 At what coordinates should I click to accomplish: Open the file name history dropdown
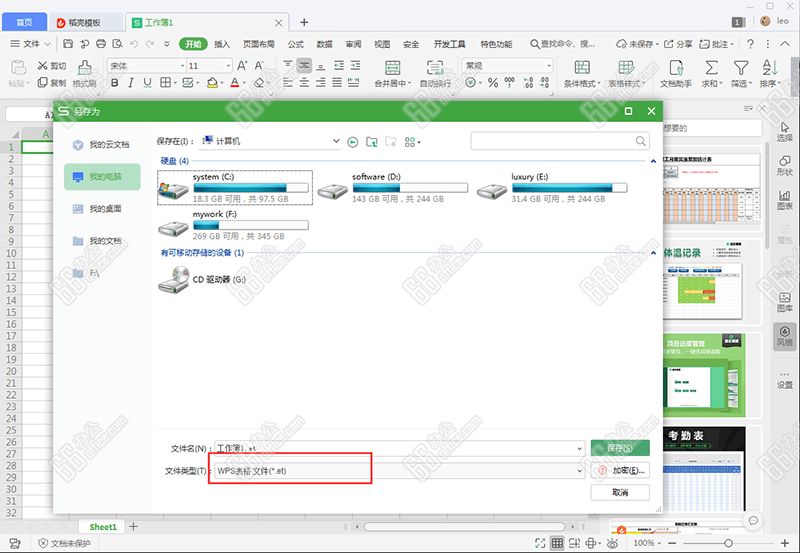(x=580, y=448)
